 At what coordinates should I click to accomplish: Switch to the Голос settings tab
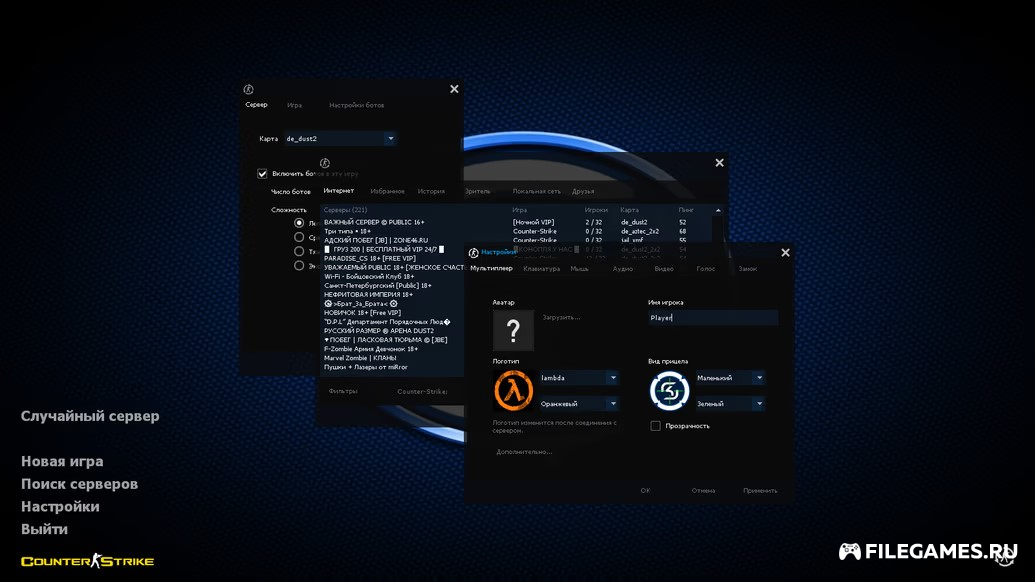pos(706,269)
